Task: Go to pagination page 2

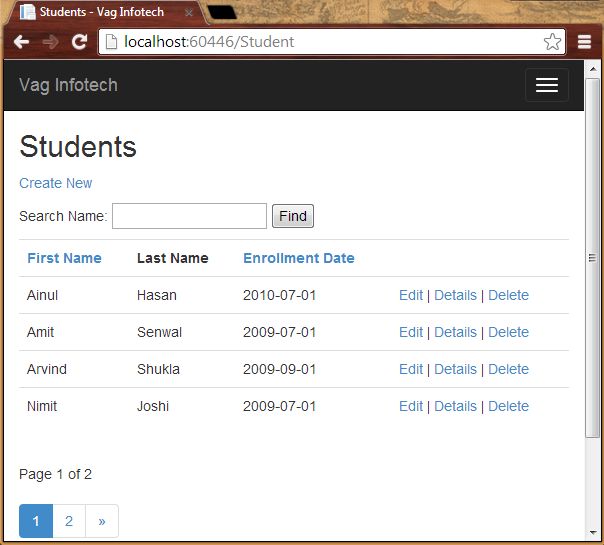Action: 69,521
